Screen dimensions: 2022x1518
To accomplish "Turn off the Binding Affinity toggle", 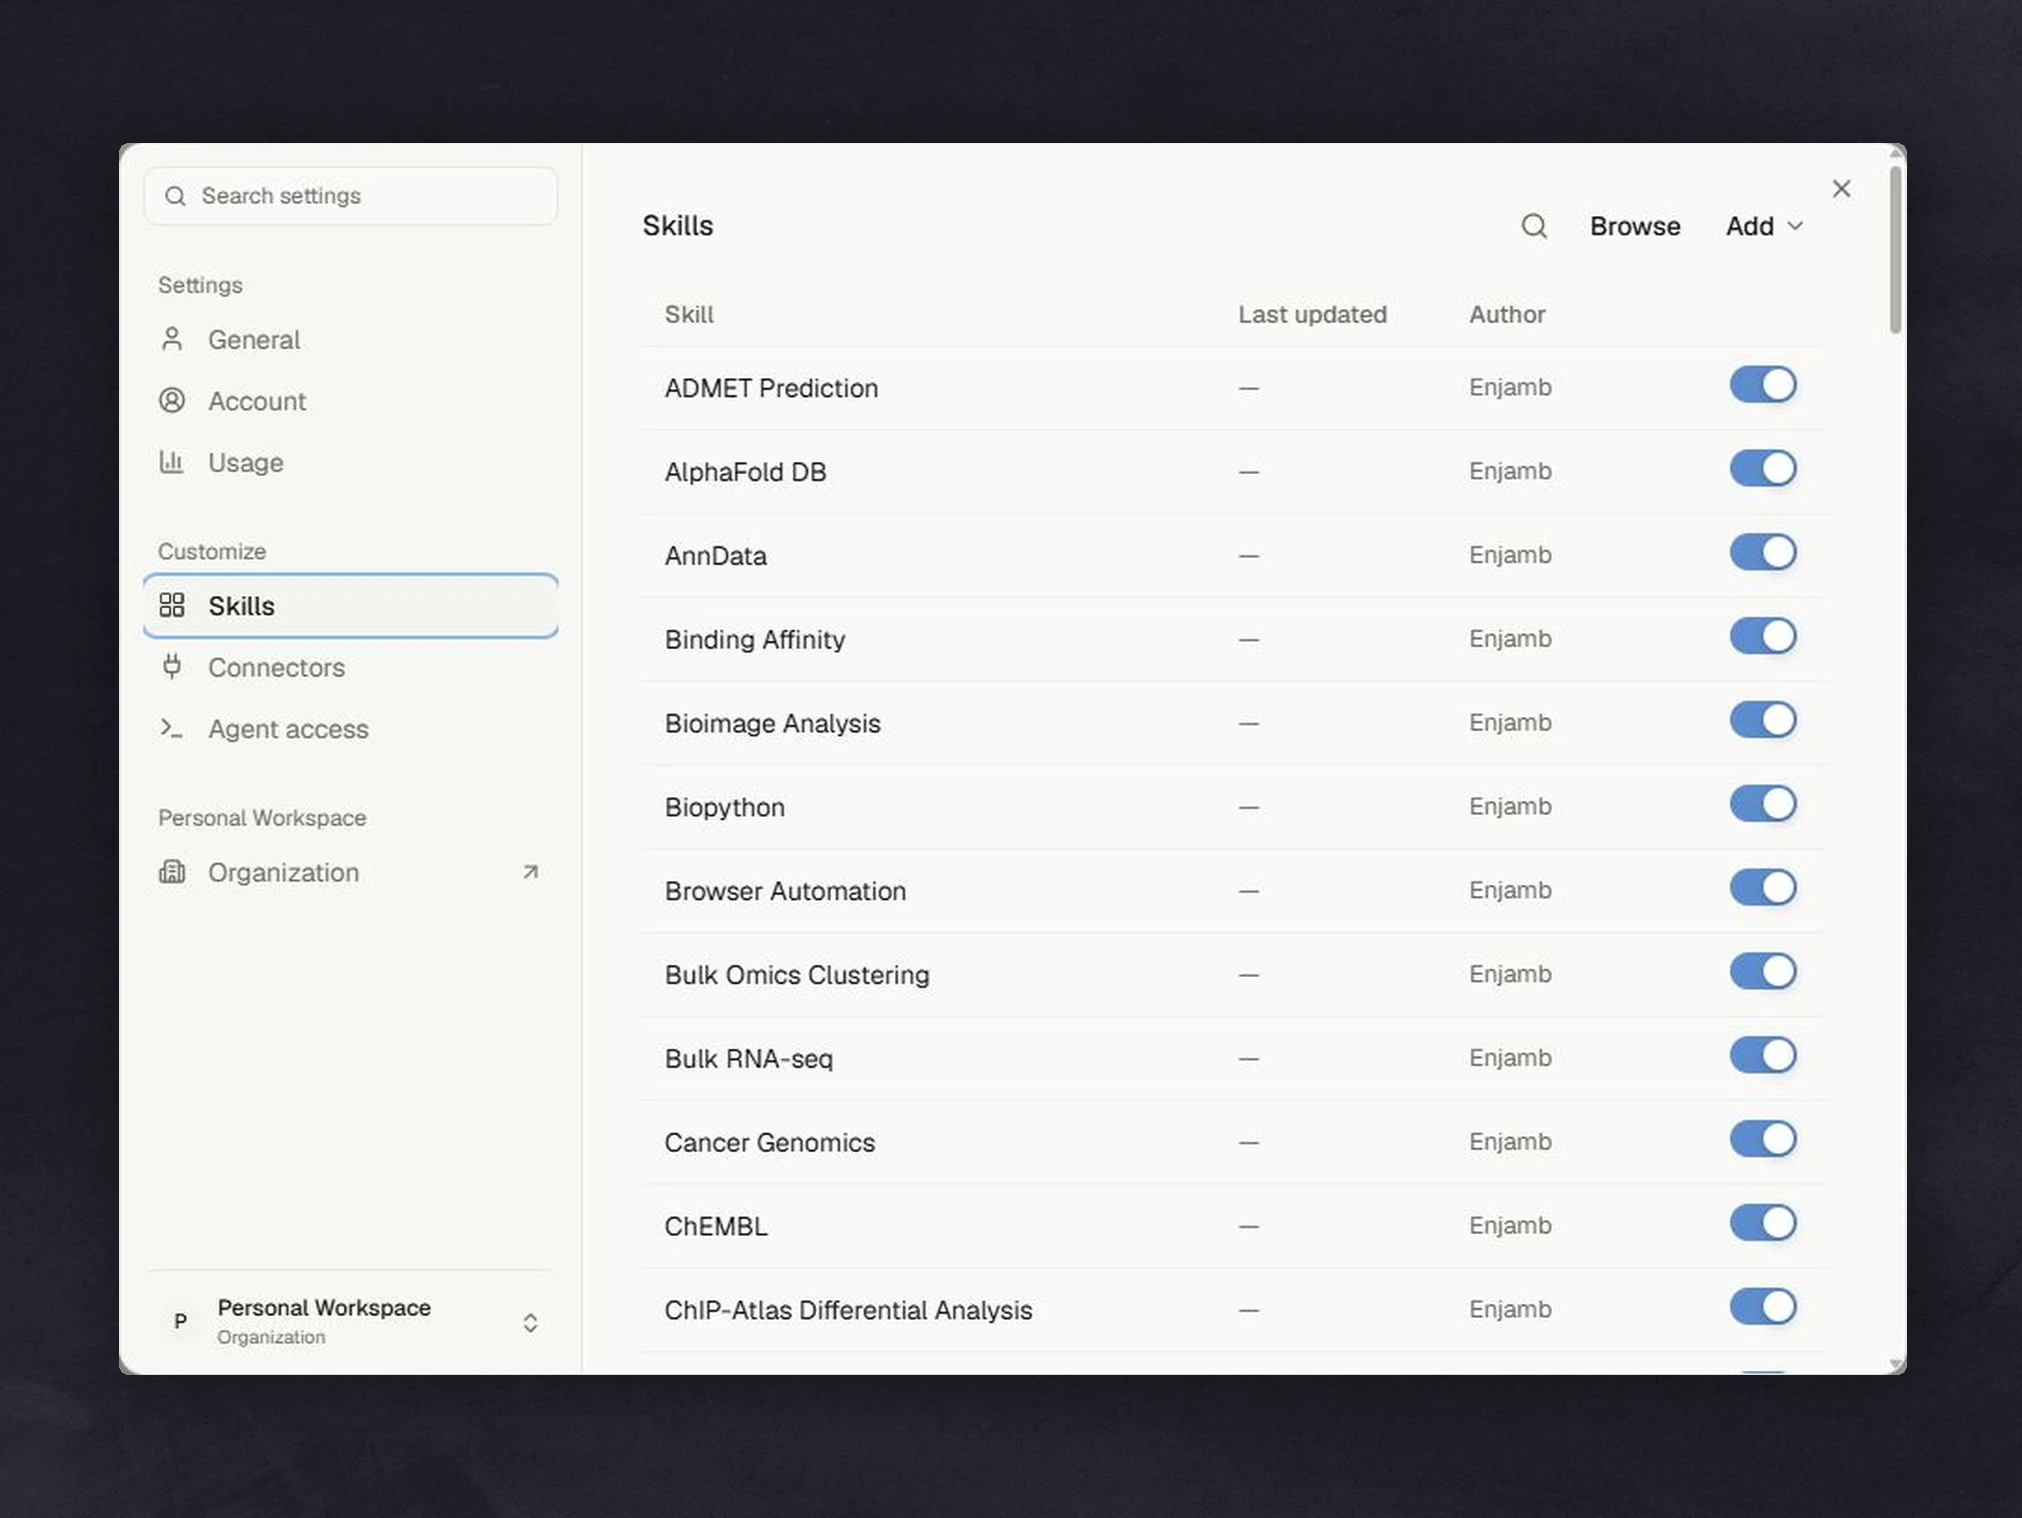I will pyautogui.click(x=1763, y=637).
